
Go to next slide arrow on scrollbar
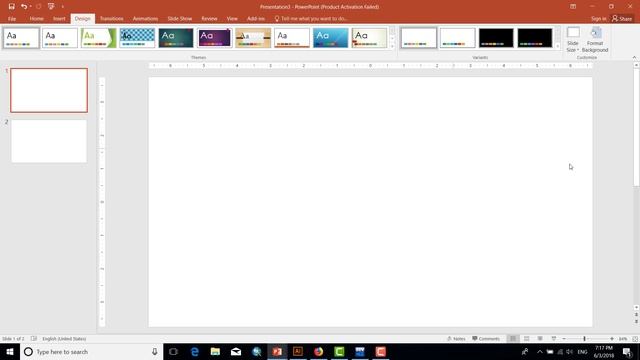click(636, 322)
